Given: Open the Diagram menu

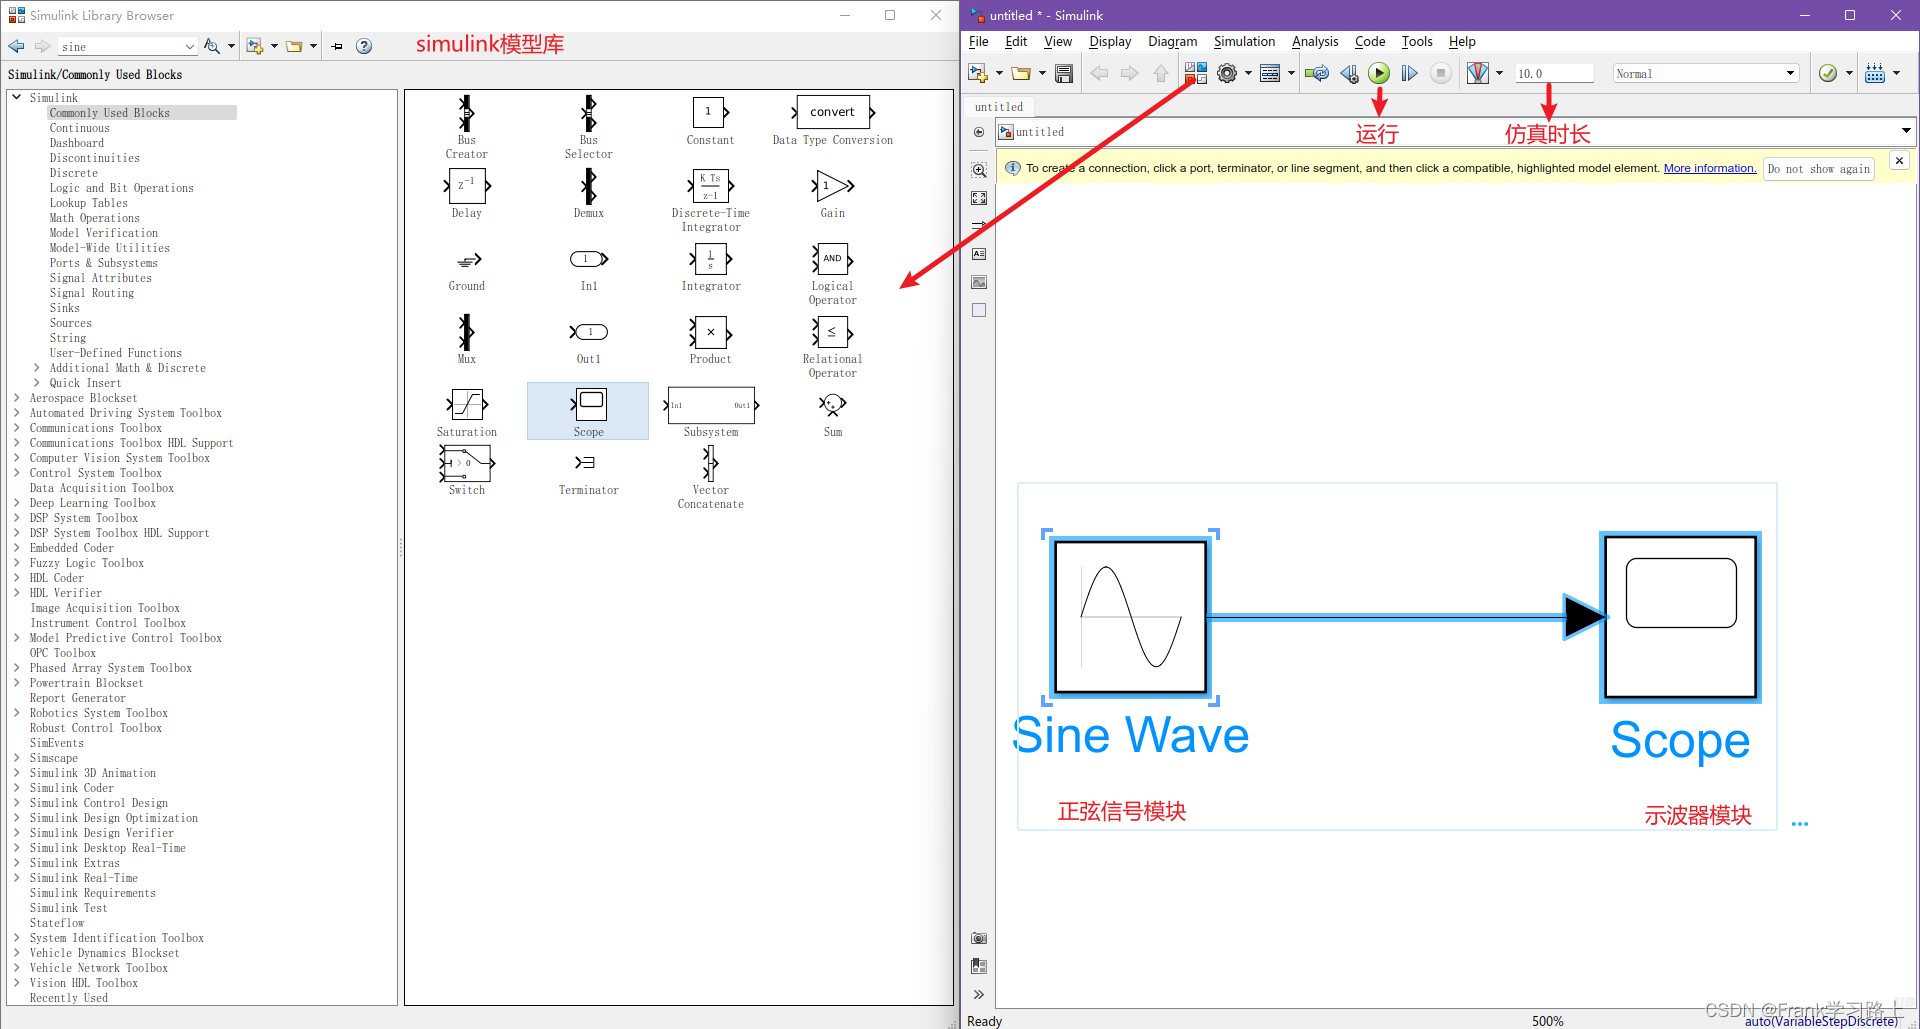Looking at the screenshot, I should 1172,41.
